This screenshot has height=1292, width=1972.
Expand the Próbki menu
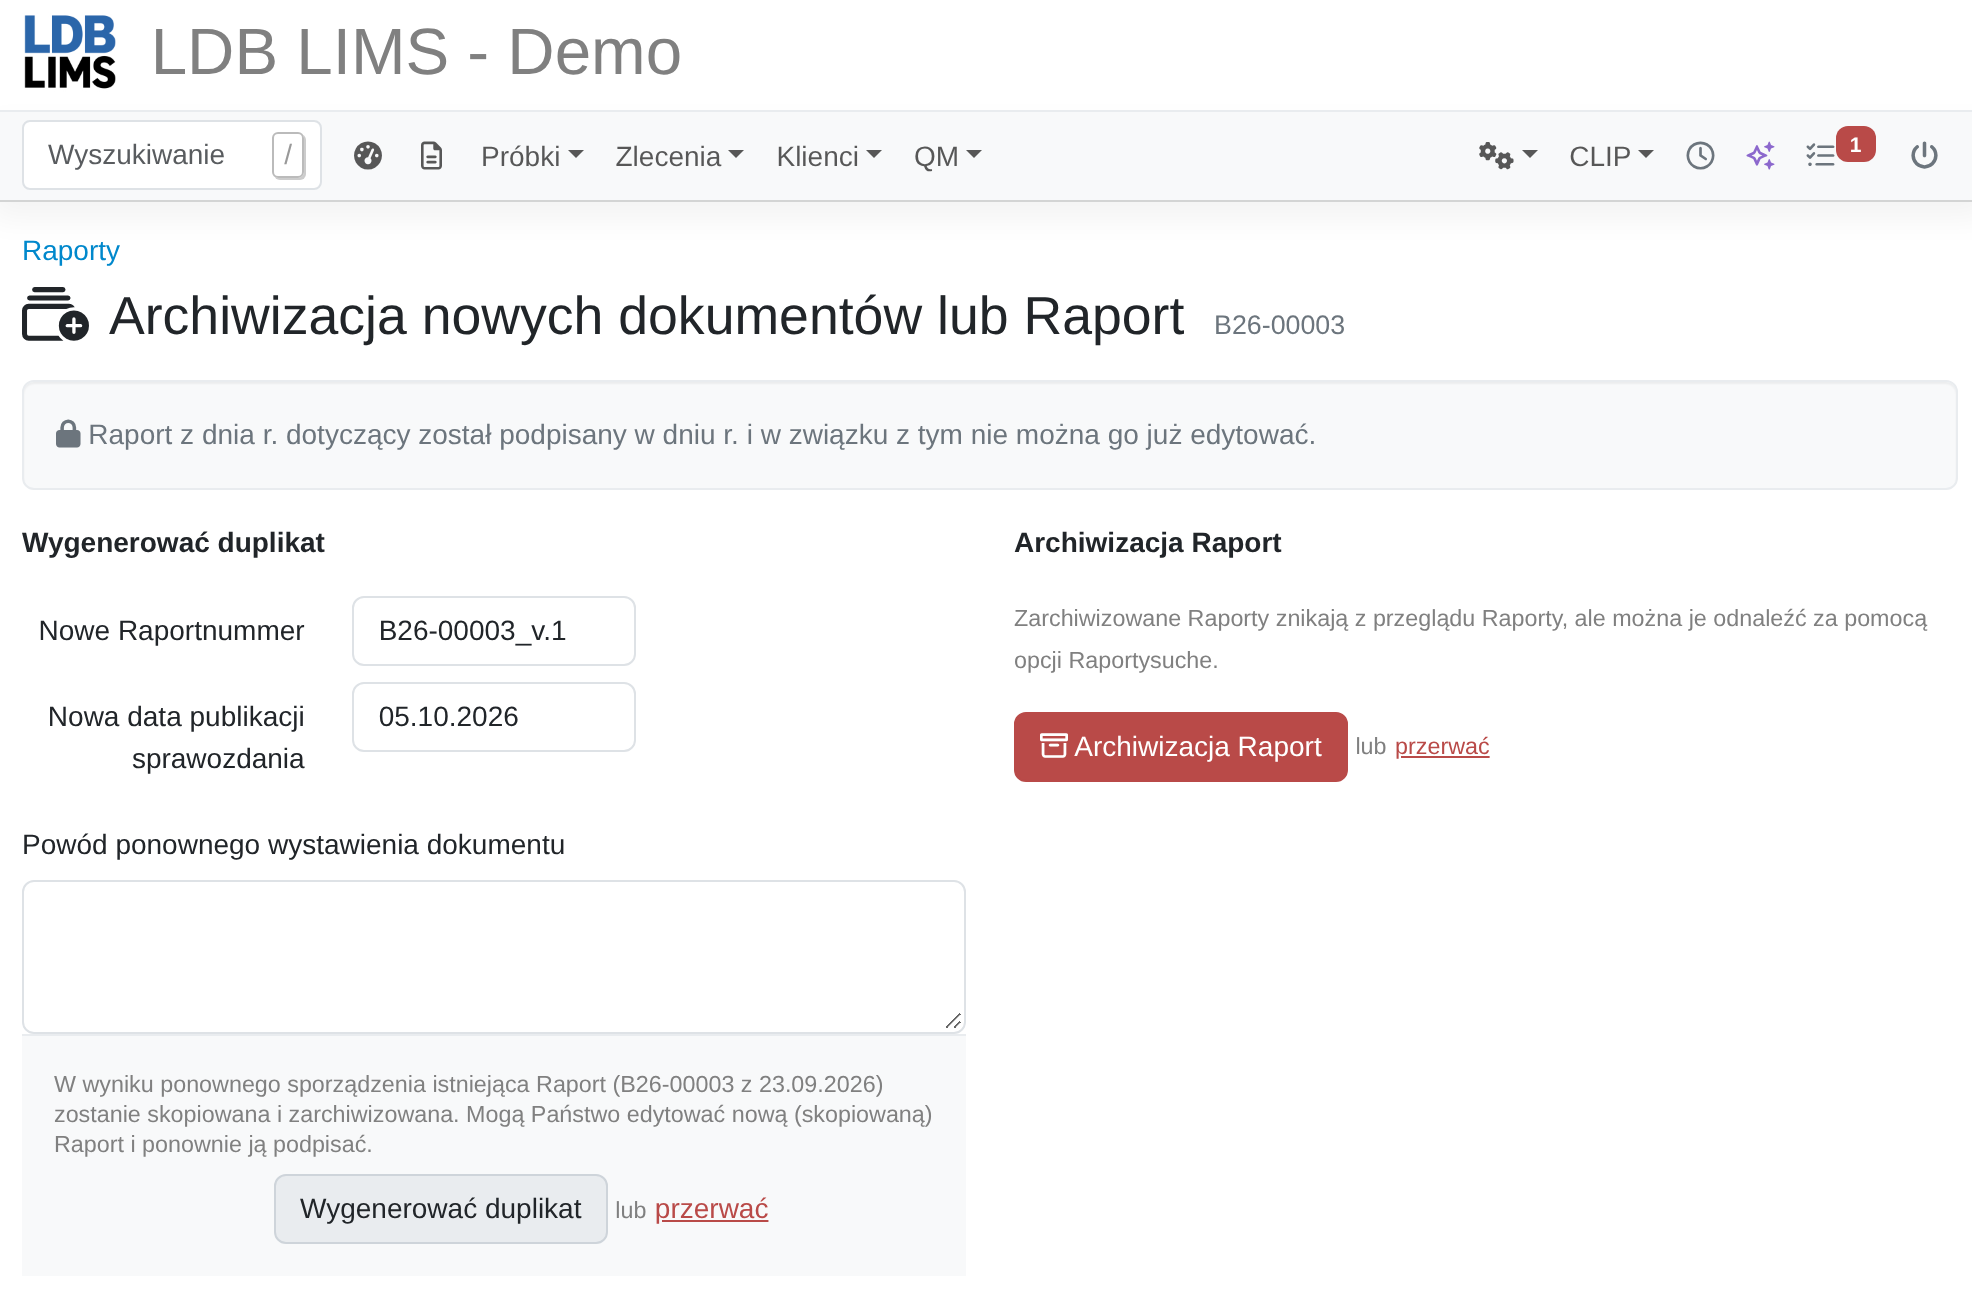(x=532, y=156)
